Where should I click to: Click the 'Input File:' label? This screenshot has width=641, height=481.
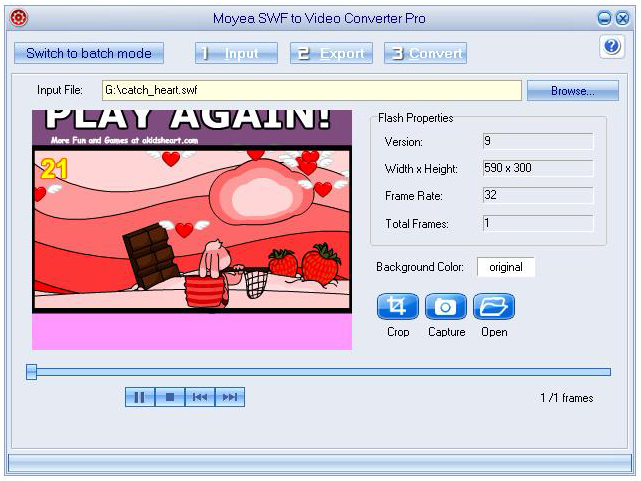(x=60, y=90)
